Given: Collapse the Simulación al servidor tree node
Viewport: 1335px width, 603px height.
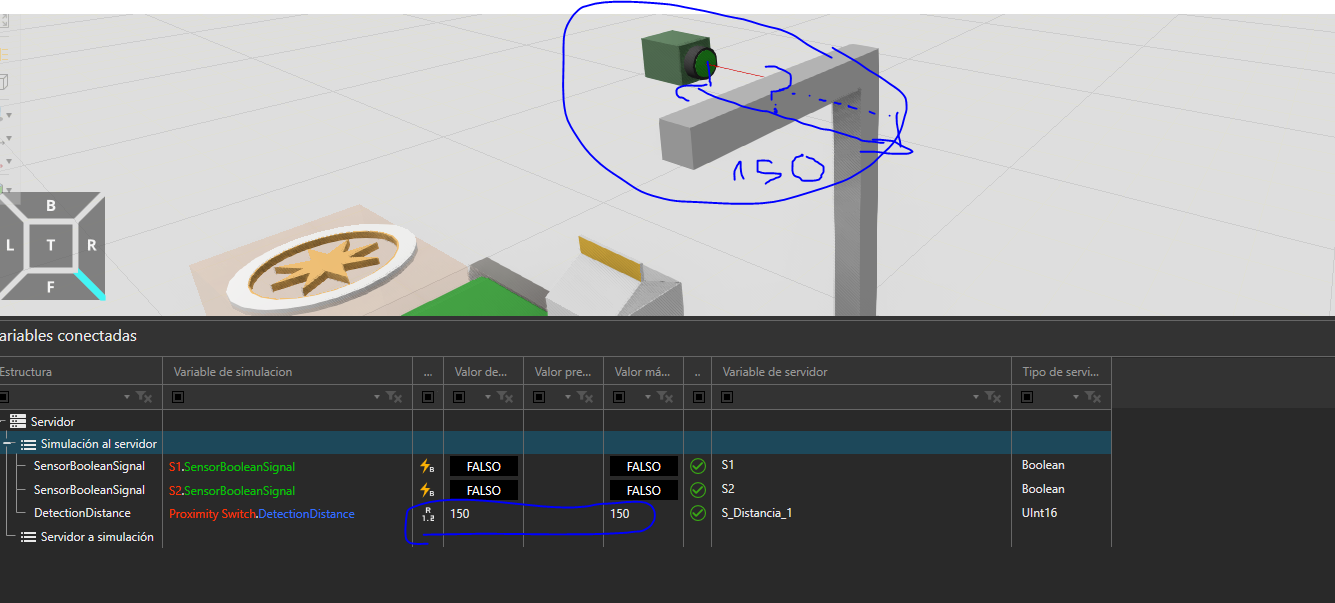Looking at the screenshot, I should (7, 444).
